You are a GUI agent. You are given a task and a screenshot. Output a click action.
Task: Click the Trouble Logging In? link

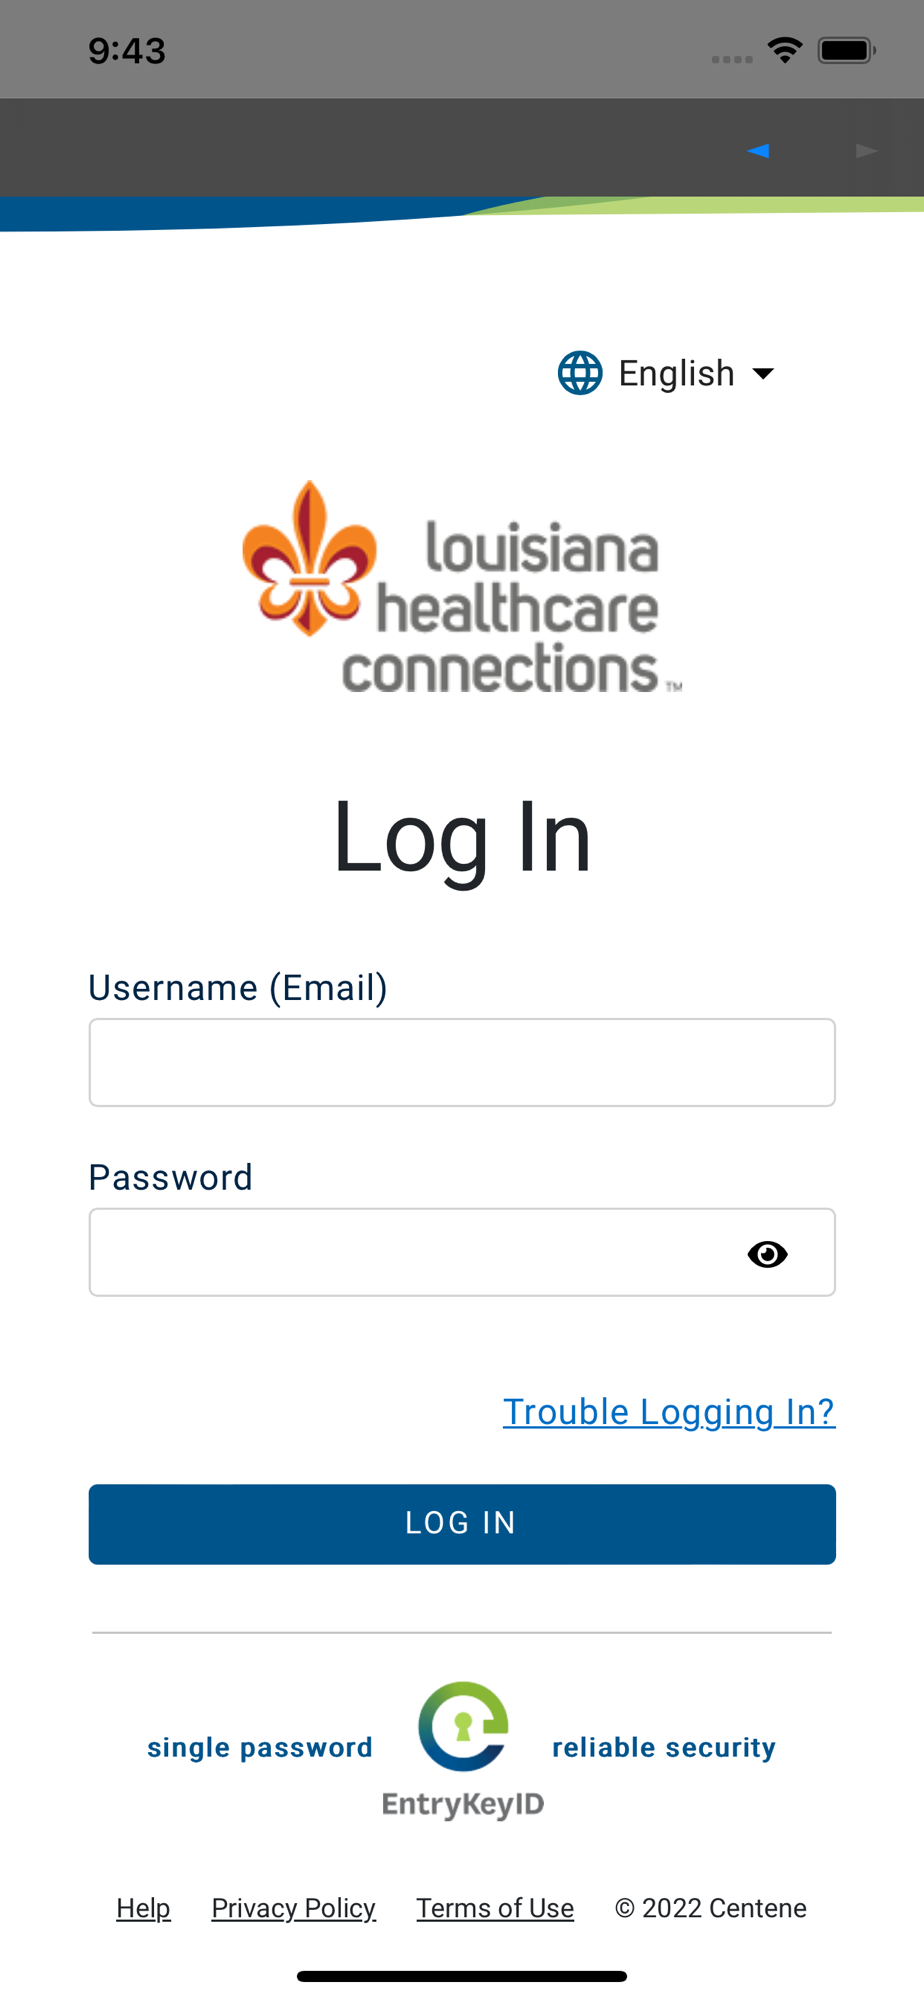coord(669,1412)
